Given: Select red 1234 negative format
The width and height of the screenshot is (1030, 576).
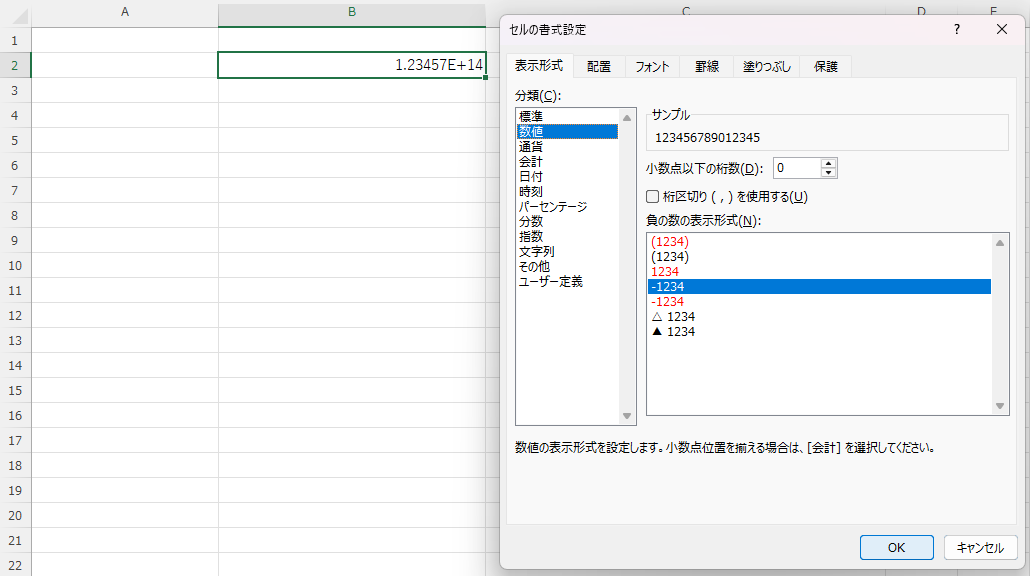Looking at the screenshot, I should point(819,272).
